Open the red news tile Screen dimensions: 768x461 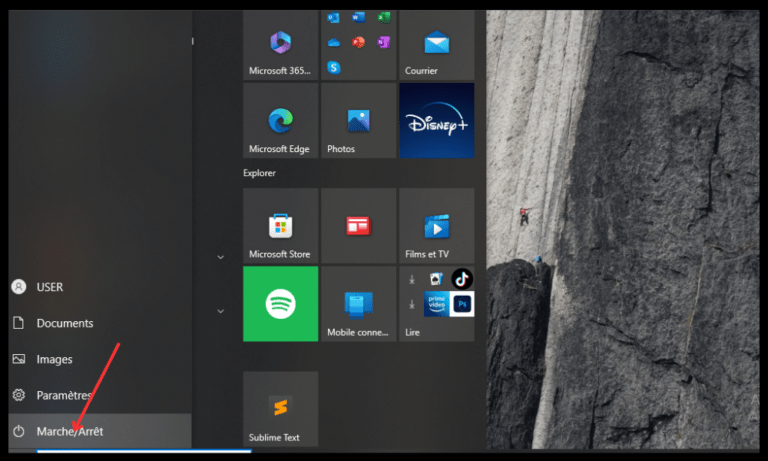359,226
